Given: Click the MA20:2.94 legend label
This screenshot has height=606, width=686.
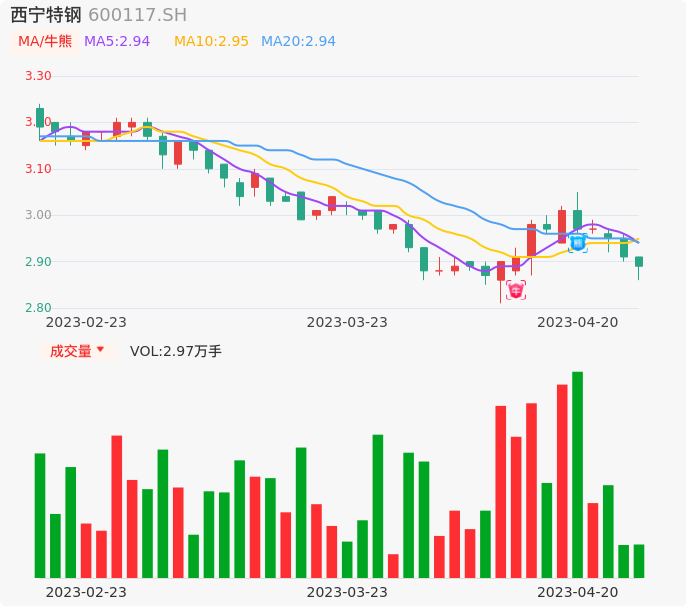Looking at the screenshot, I should pos(298,42).
